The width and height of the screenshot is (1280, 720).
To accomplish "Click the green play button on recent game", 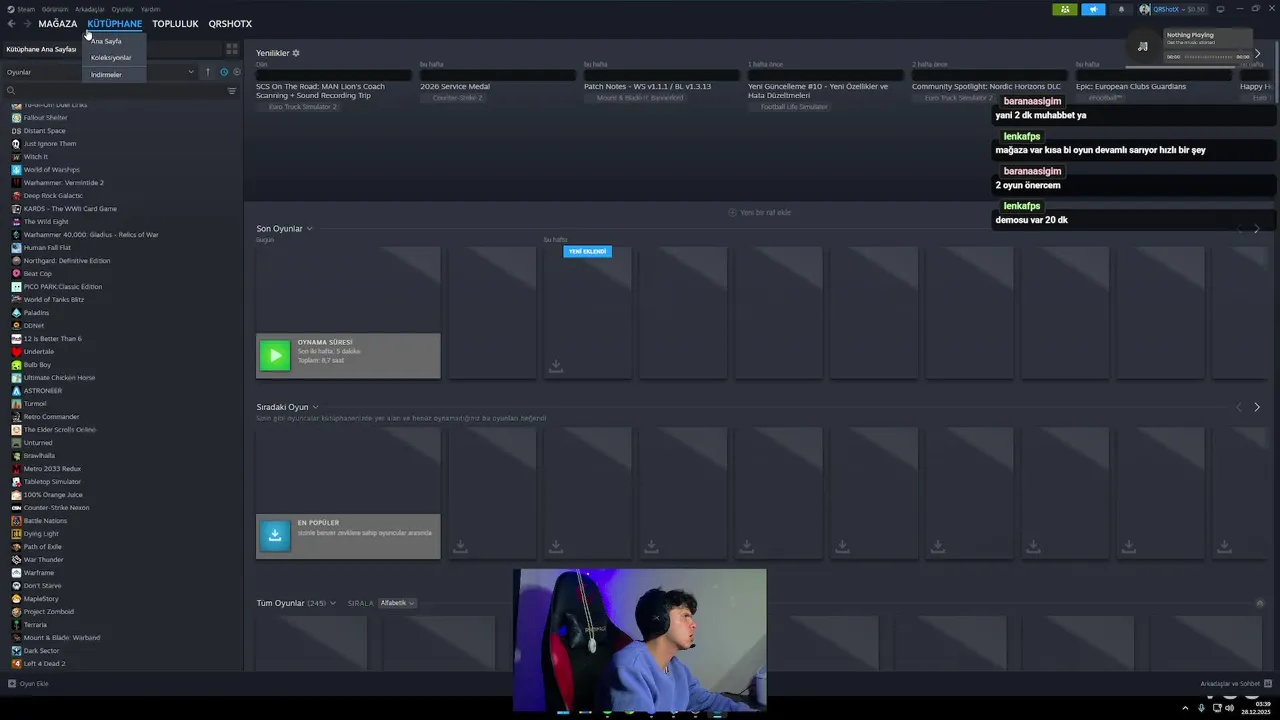I will point(275,355).
